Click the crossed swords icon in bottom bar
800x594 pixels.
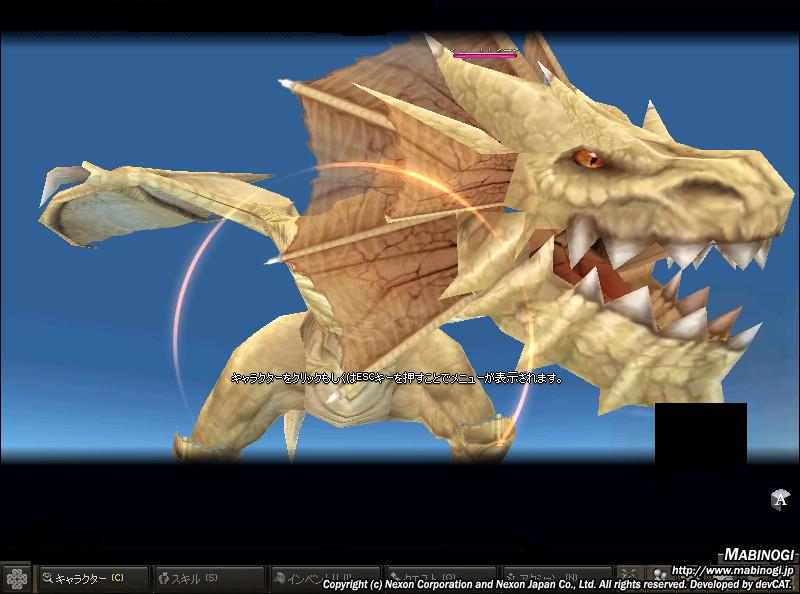click(631, 575)
